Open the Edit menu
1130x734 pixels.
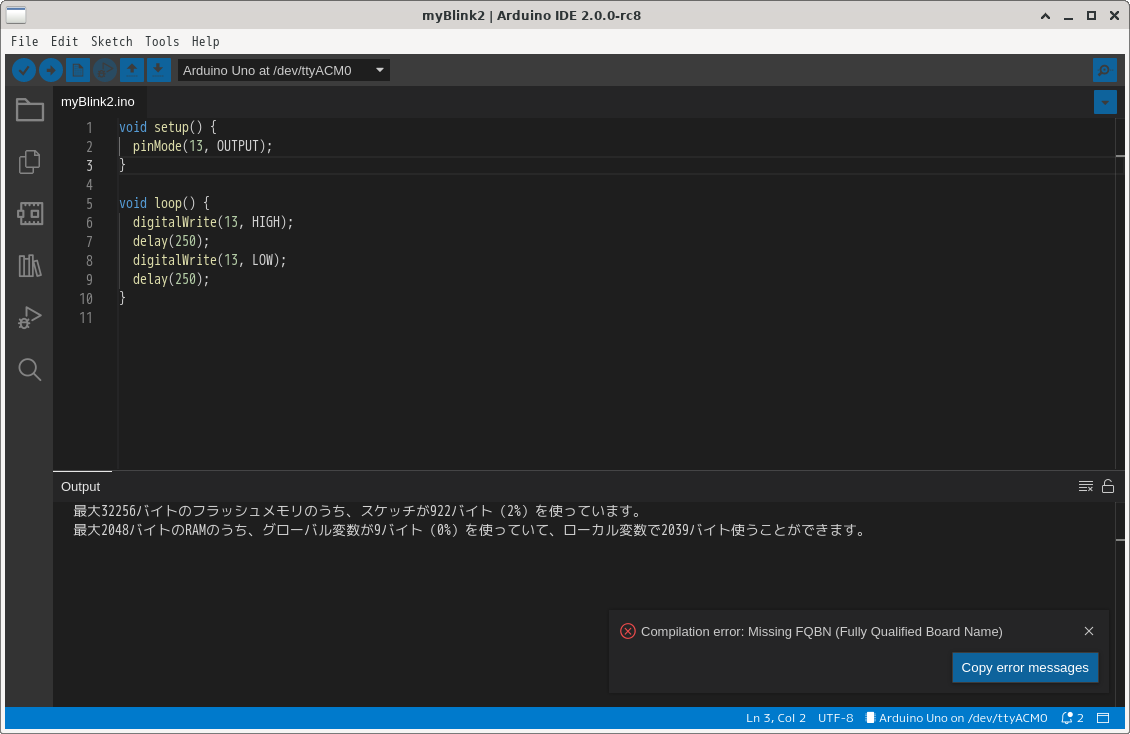pos(64,42)
